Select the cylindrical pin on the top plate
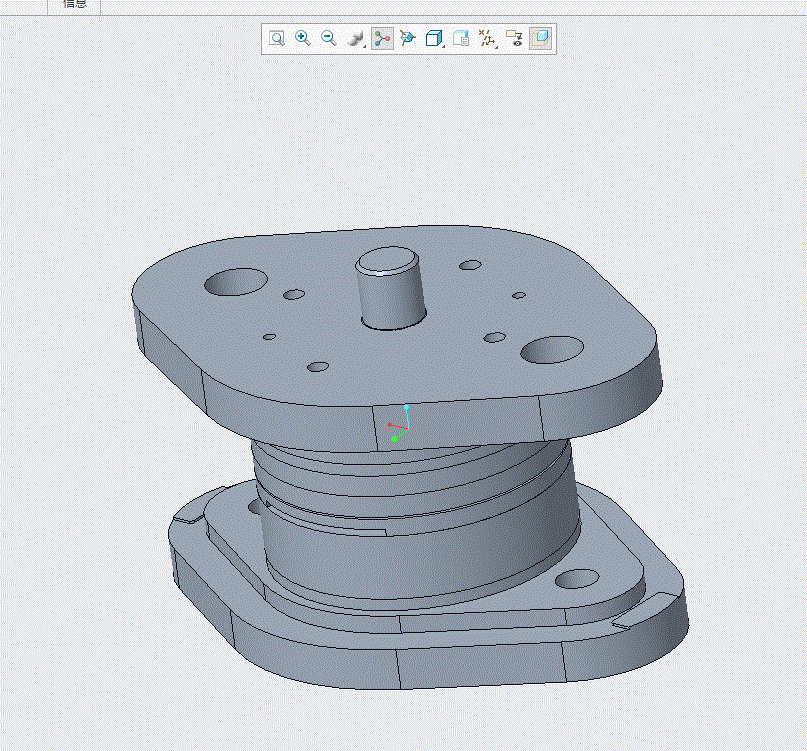807x751 pixels. pos(391,288)
